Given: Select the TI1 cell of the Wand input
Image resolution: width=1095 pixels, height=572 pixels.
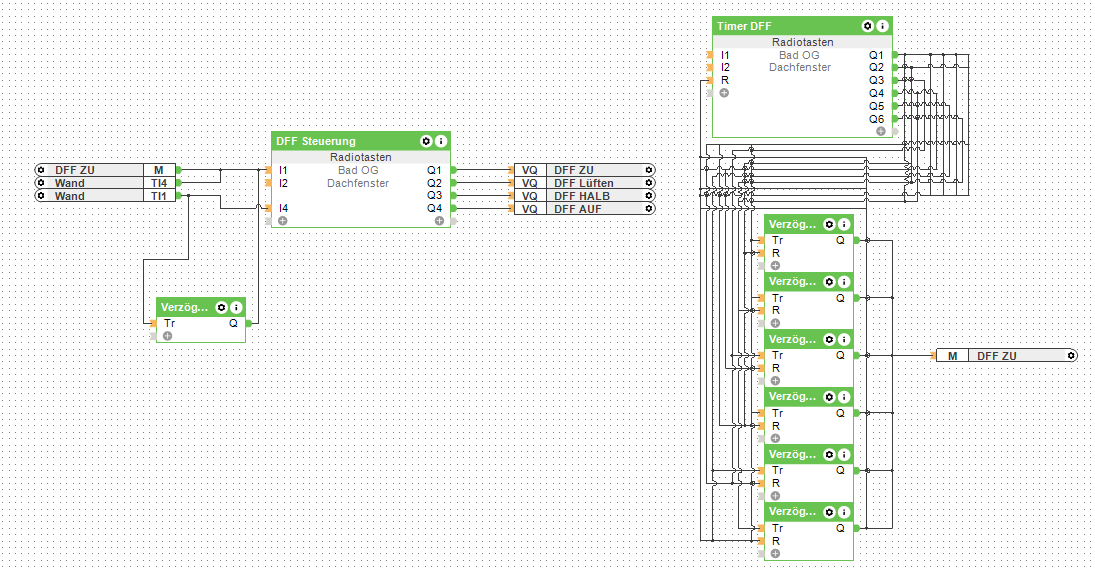Looking at the screenshot, I should pos(159,196).
